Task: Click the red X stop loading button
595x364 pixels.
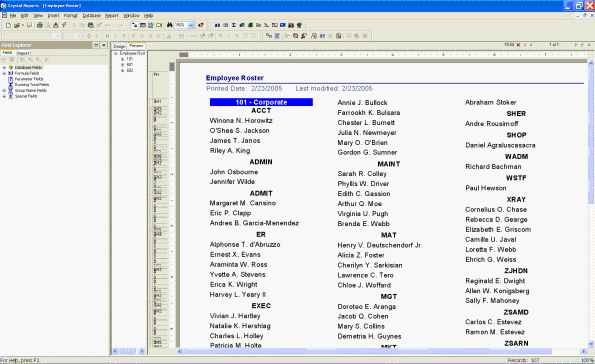Action: coord(518,45)
